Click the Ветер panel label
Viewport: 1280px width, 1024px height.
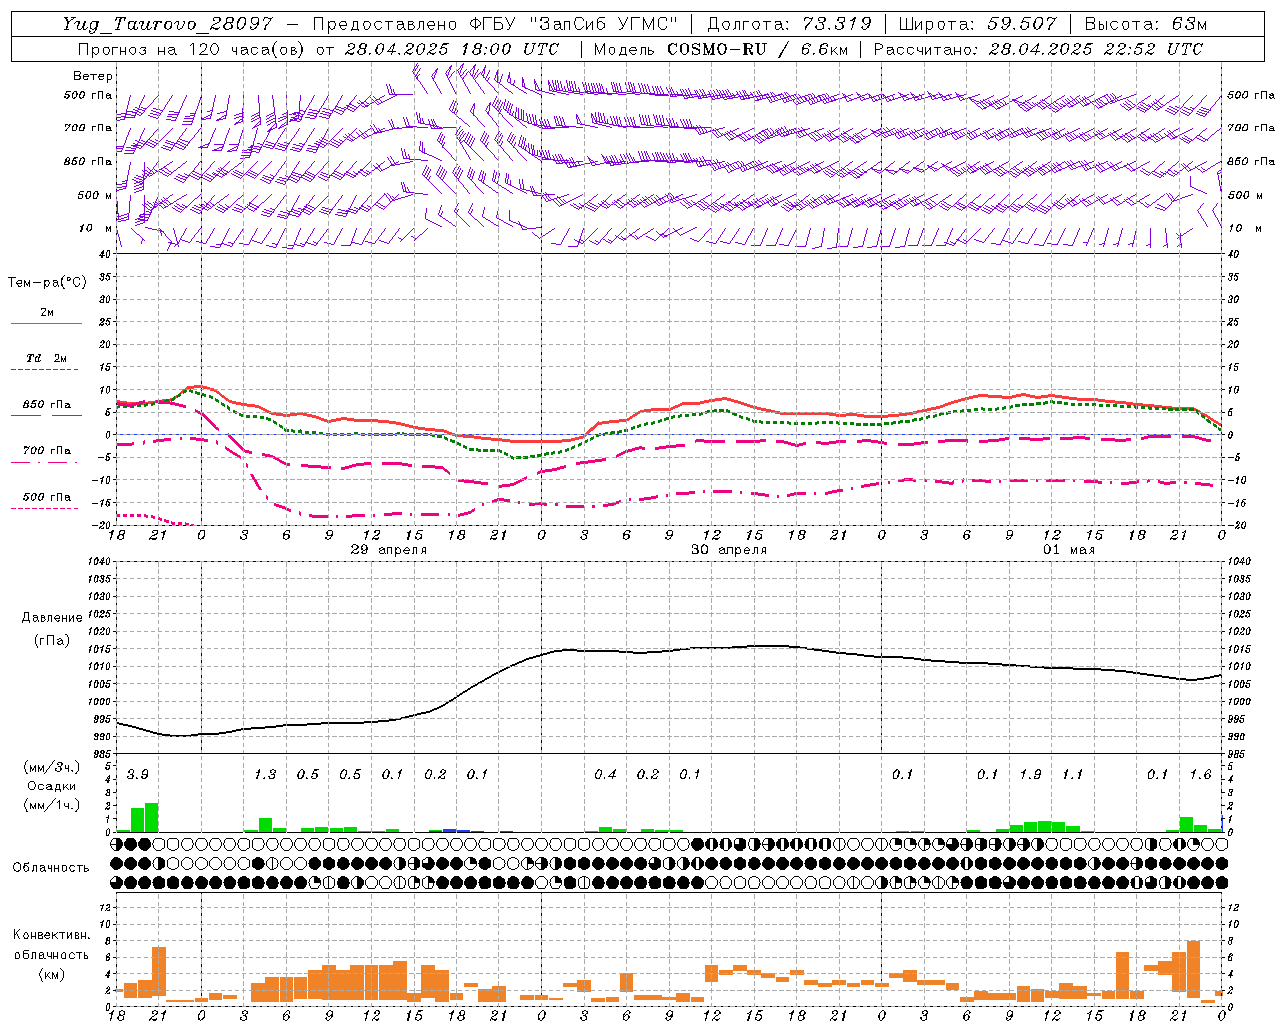coord(92,76)
